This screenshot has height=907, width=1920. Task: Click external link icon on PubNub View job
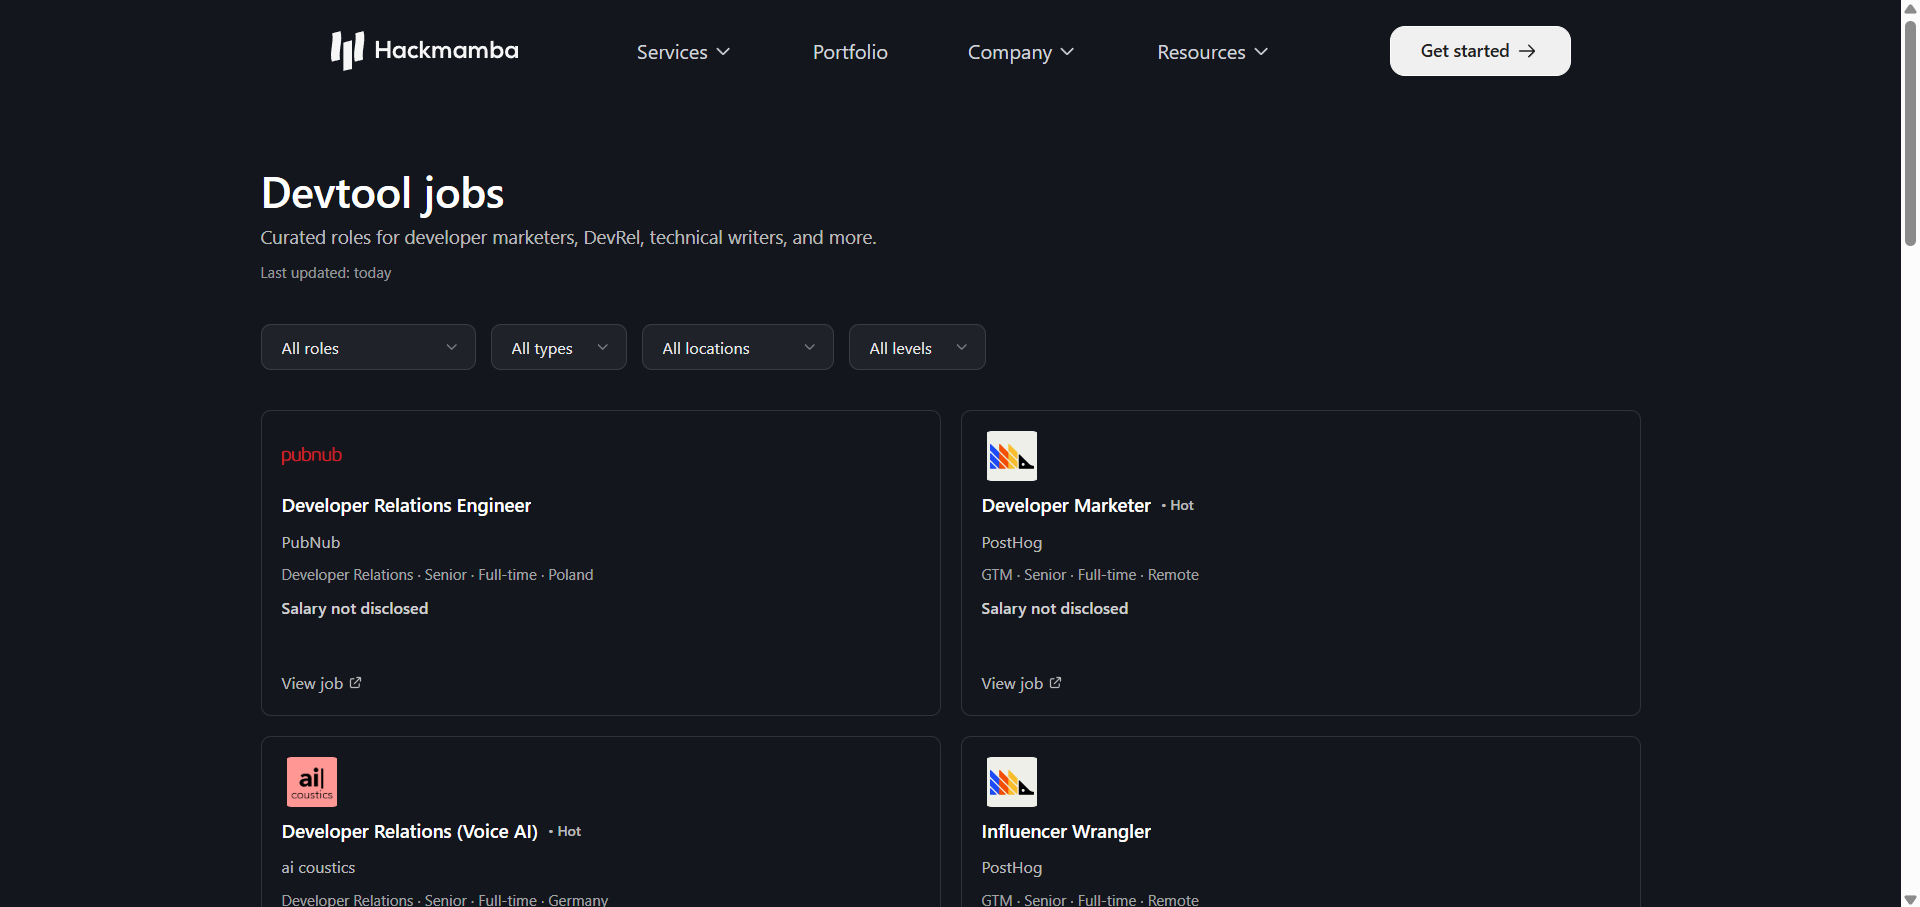pos(355,683)
